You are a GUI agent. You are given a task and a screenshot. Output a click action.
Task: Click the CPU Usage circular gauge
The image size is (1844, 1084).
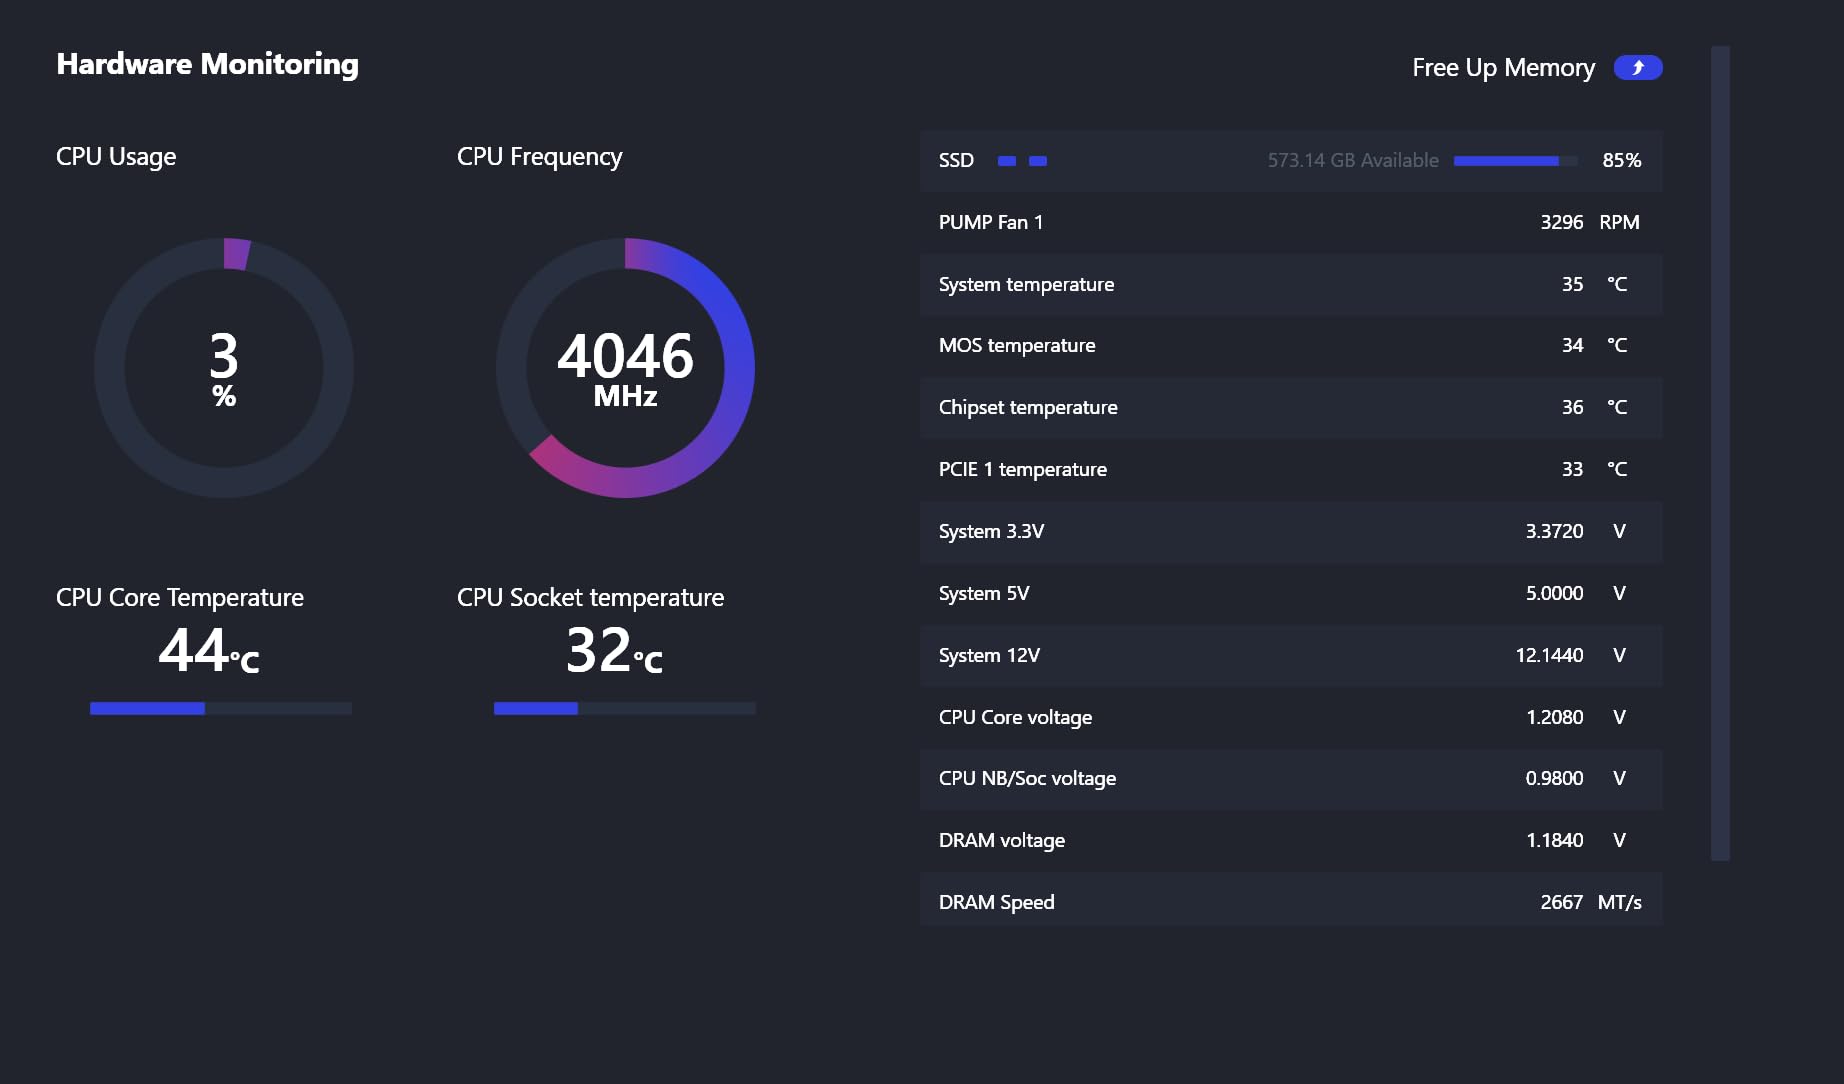coord(224,367)
